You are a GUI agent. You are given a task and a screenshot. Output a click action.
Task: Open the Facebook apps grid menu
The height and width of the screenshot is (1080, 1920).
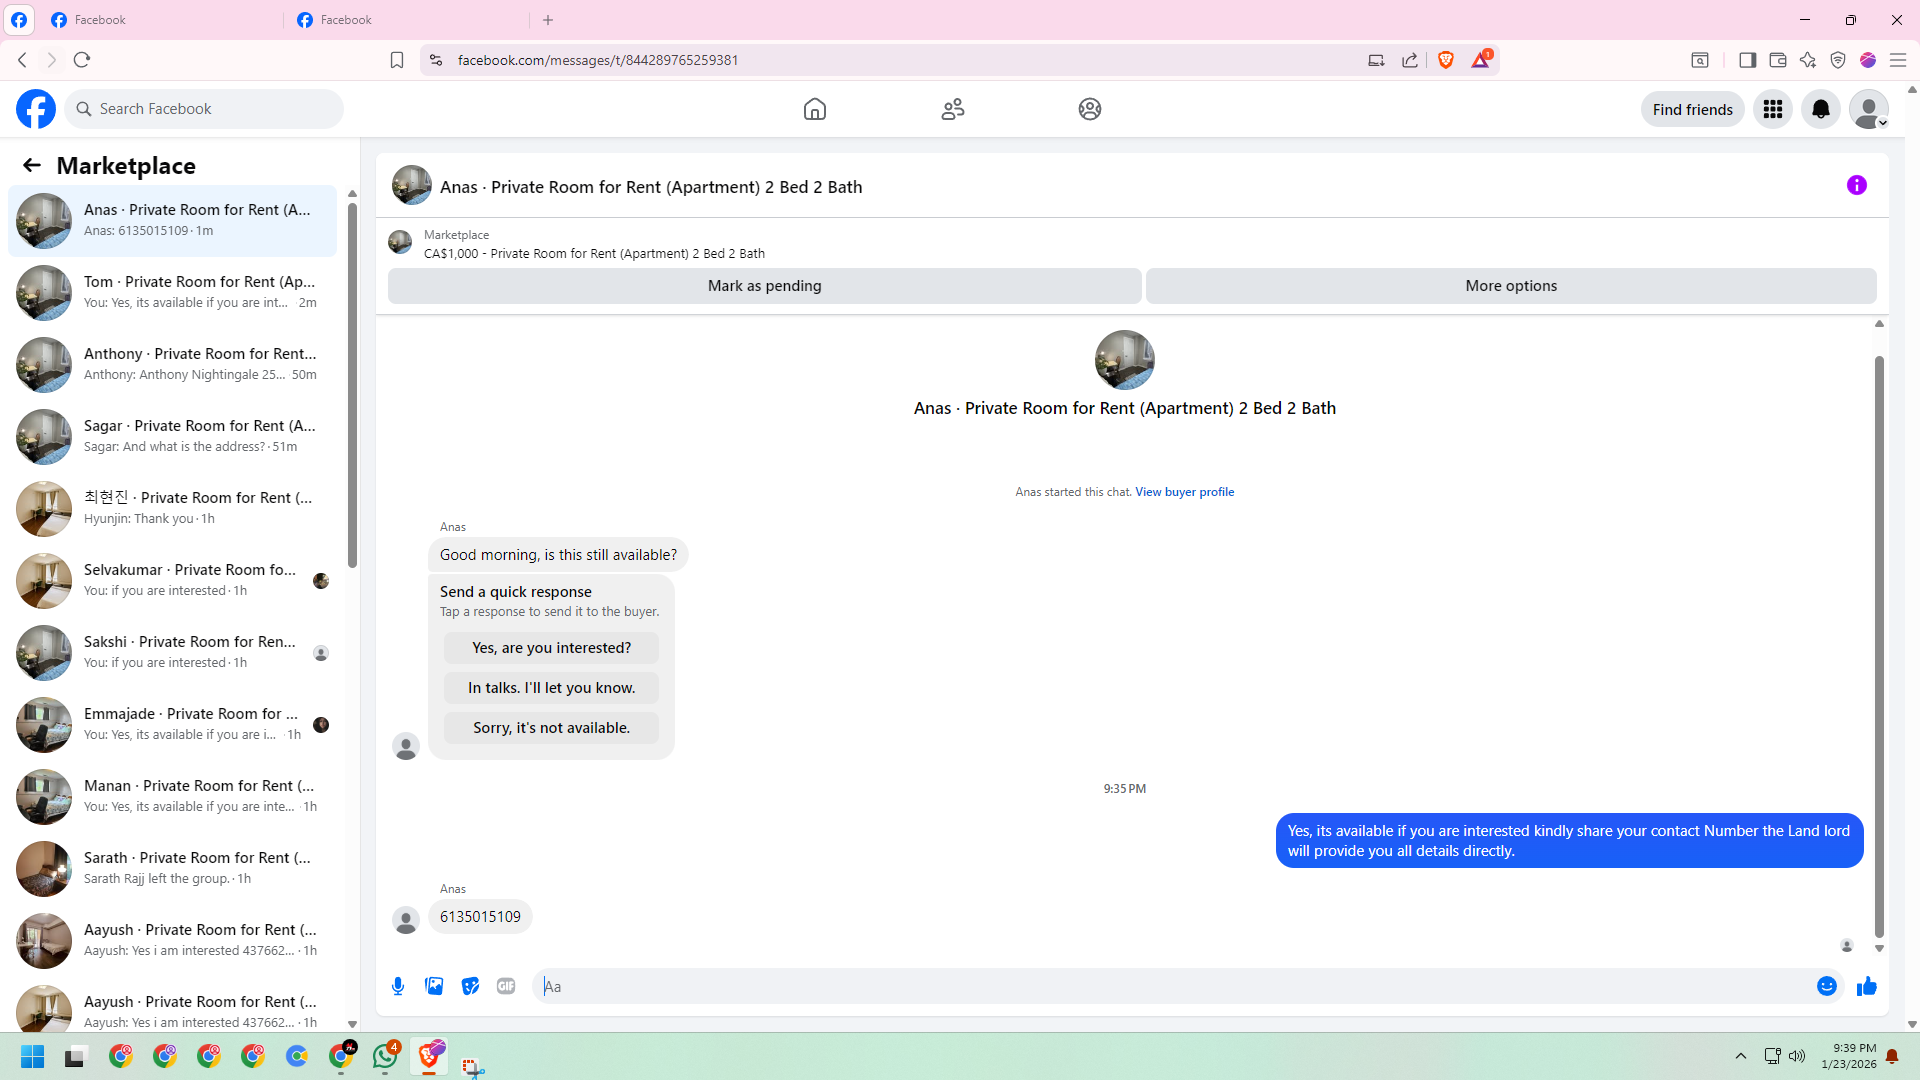pyautogui.click(x=1772, y=109)
